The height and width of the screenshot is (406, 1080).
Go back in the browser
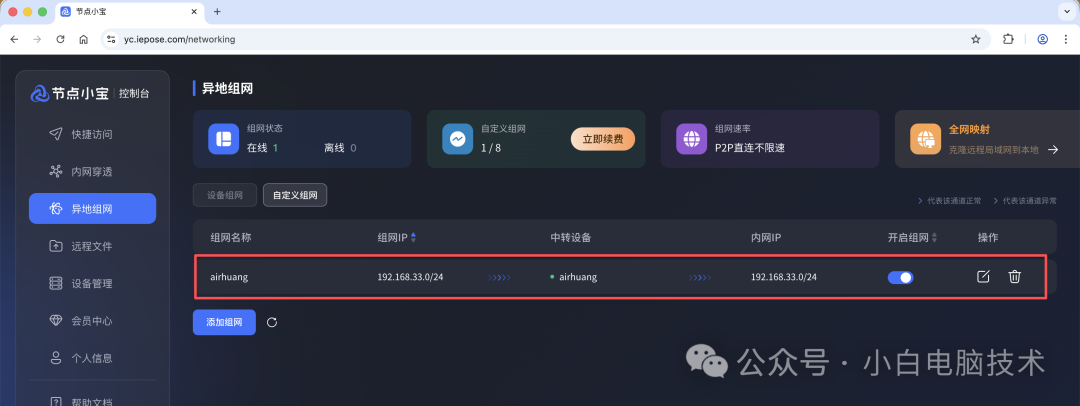[14, 39]
